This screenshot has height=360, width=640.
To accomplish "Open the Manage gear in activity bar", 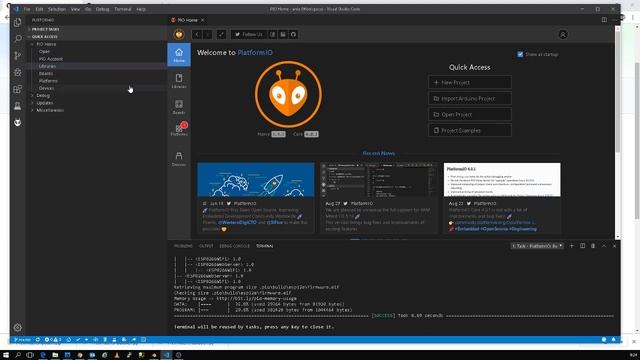I will pyautogui.click(x=18, y=327).
